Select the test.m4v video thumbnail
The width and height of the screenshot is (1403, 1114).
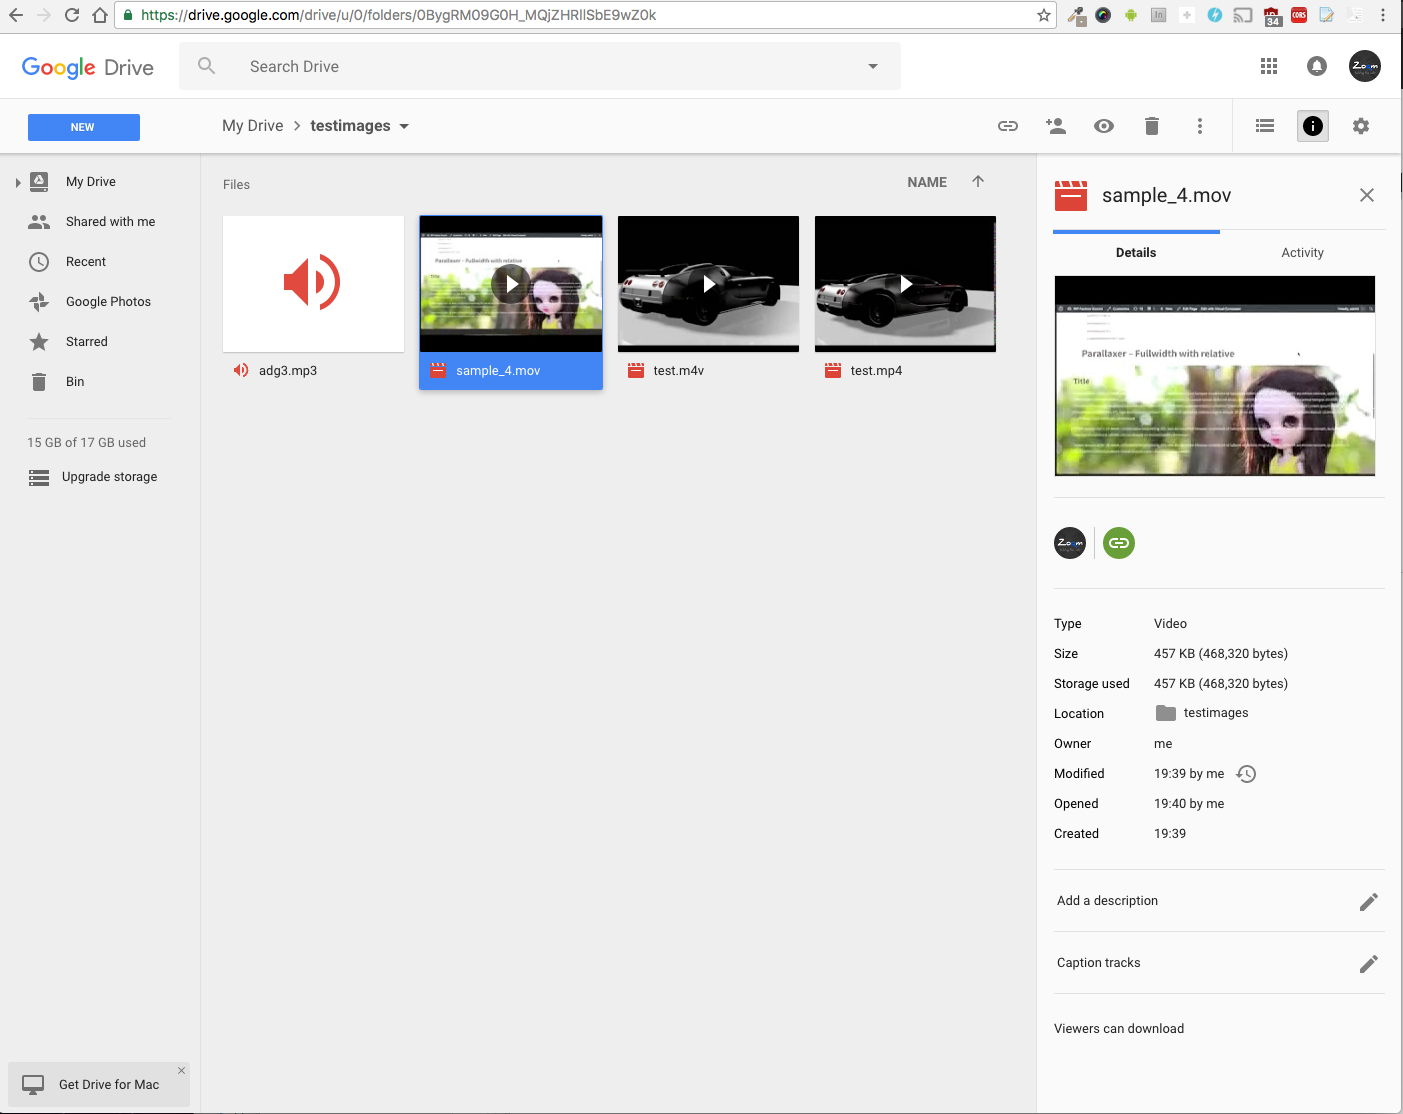click(x=708, y=284)
